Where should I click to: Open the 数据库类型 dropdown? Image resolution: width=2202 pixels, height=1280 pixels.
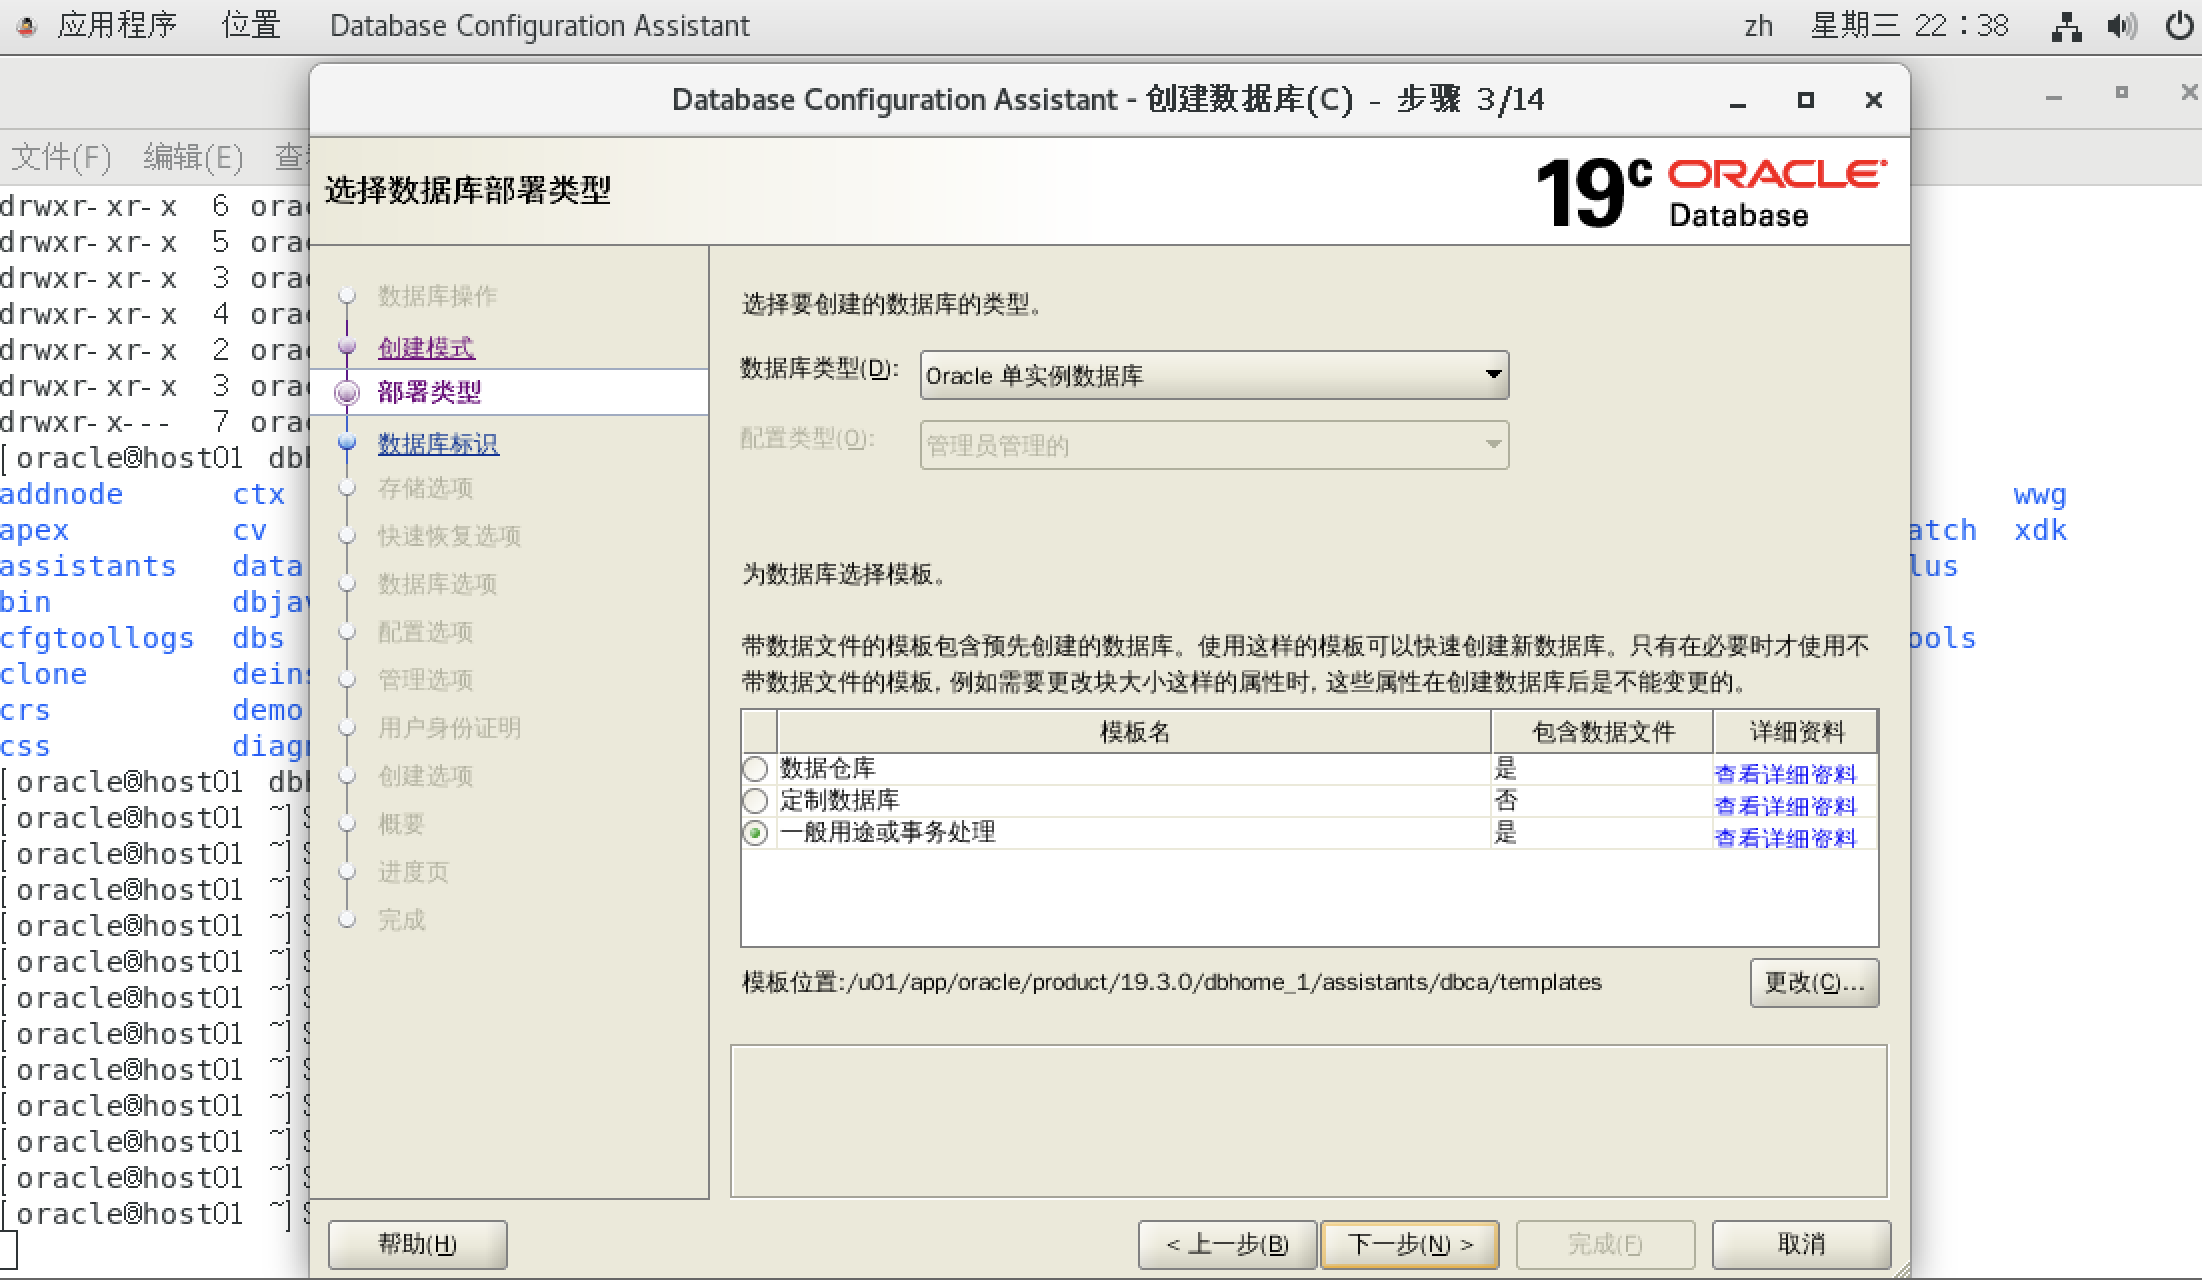(x=1493, y=375)
